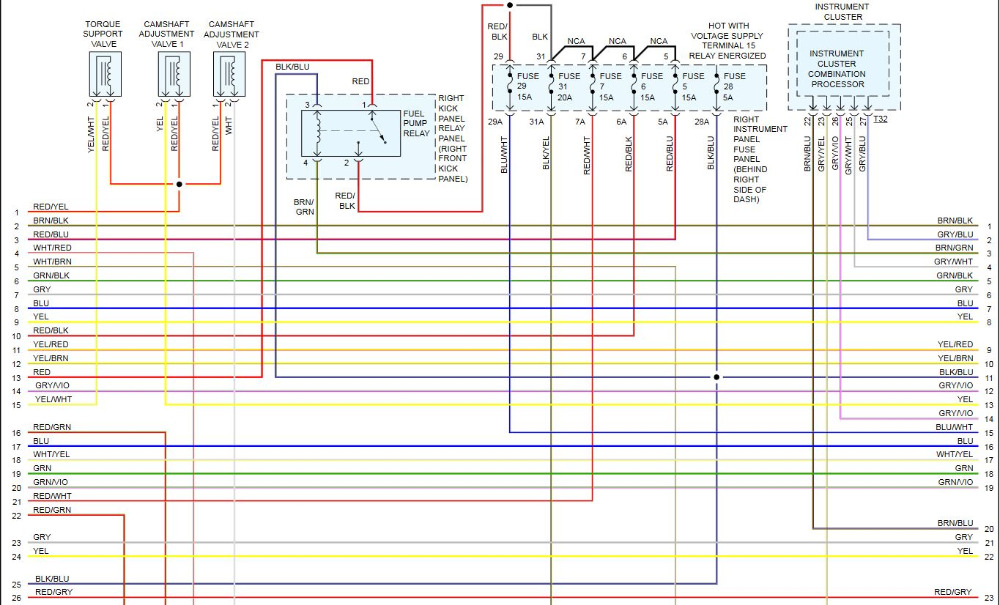Click the Right Kick Panel Relay Panel label
Image resolution: width=999 pixels, height=605 pixels.
(453, 138)
